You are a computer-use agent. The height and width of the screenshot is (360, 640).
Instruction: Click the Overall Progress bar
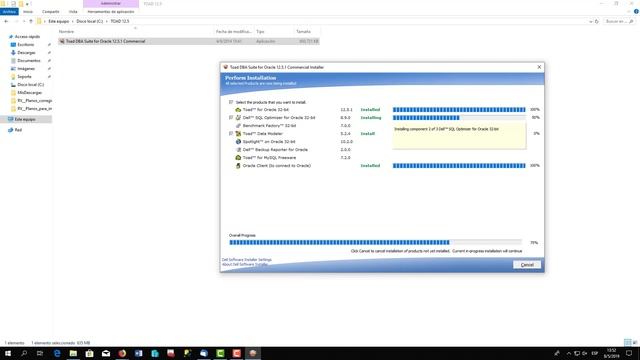coord(375,242)
